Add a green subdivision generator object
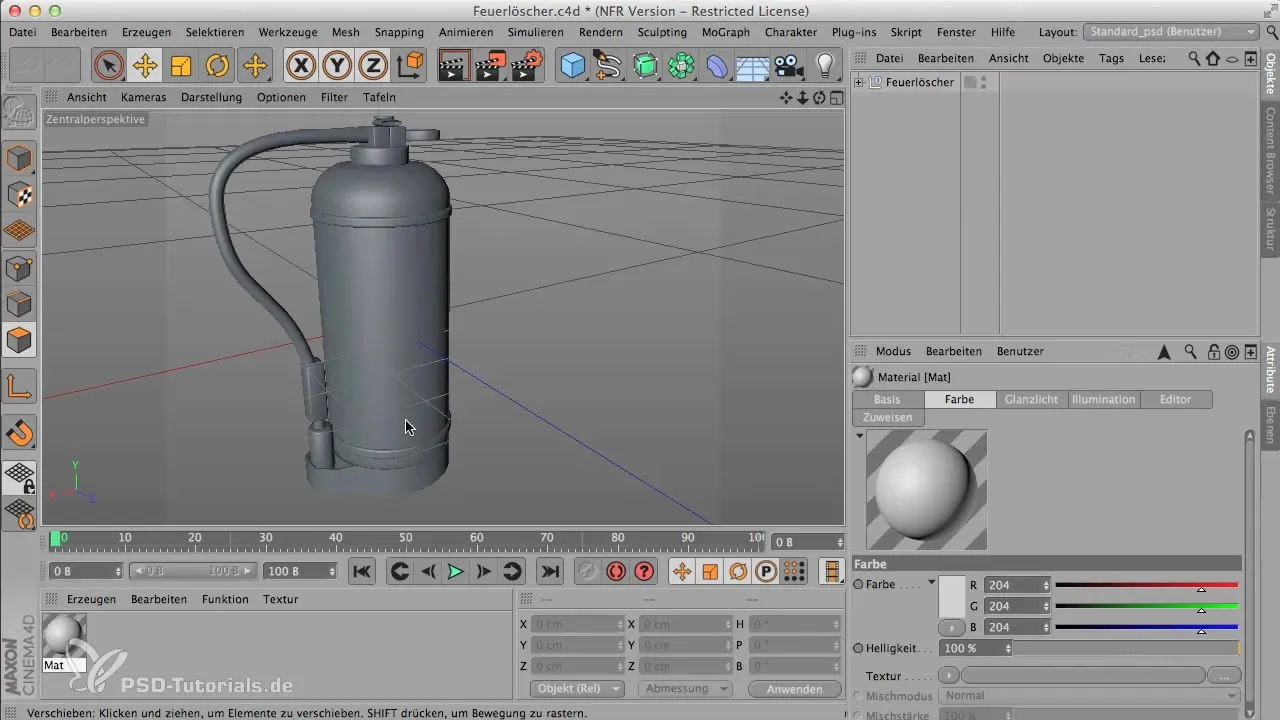 point(645,66)
